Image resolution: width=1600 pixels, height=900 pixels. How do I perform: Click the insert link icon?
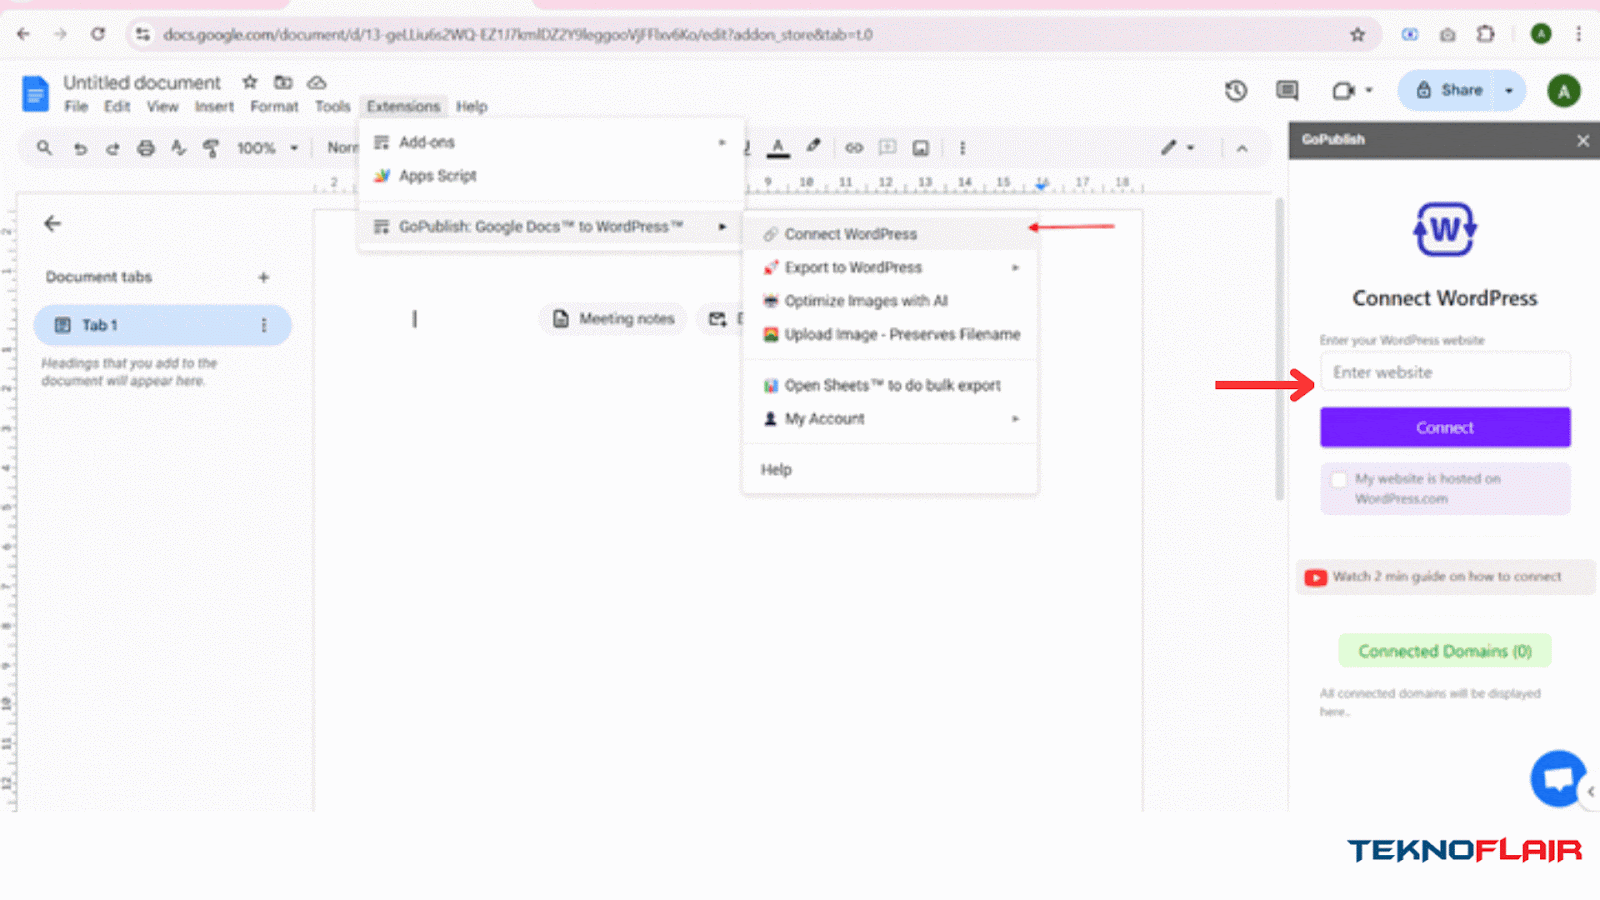point(854,148)
